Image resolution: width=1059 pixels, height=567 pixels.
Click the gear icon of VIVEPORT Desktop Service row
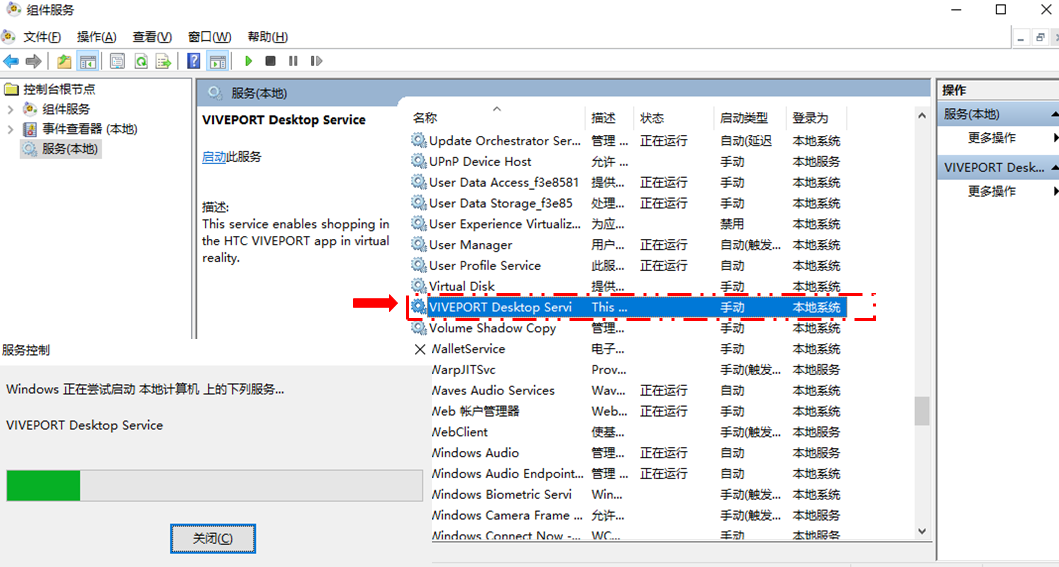pyautogui.click(x=419, y=307)
